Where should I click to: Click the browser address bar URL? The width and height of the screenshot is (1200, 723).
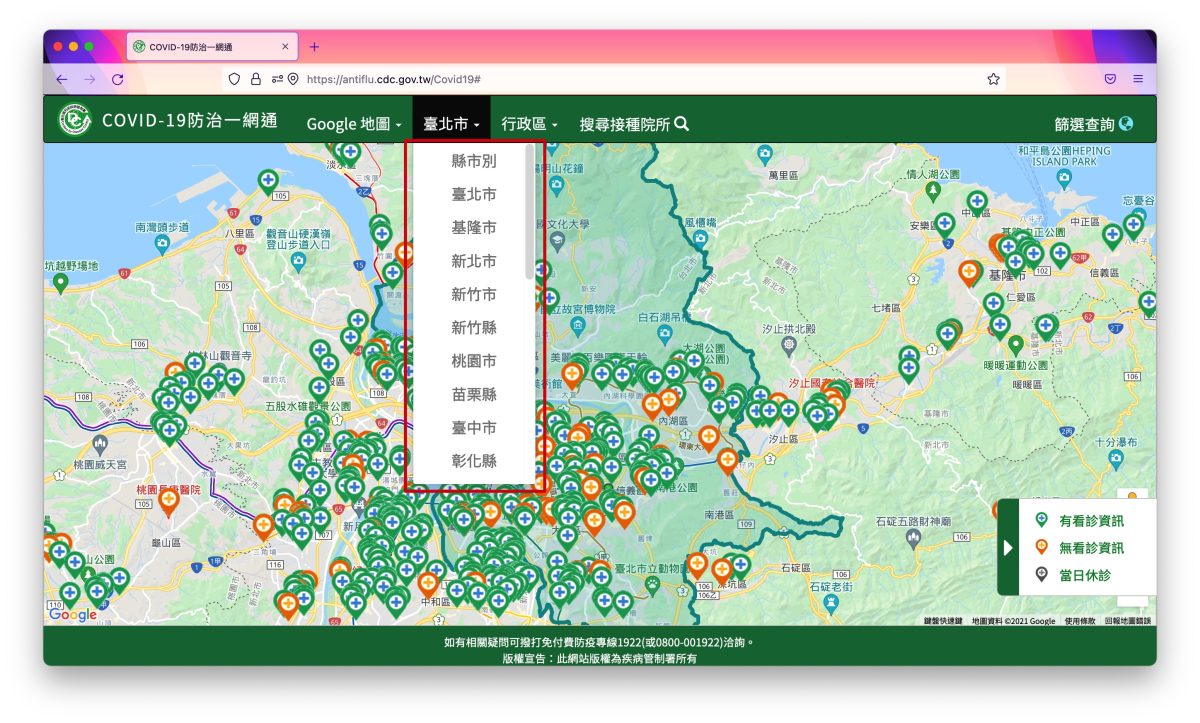tap(395, 79)
